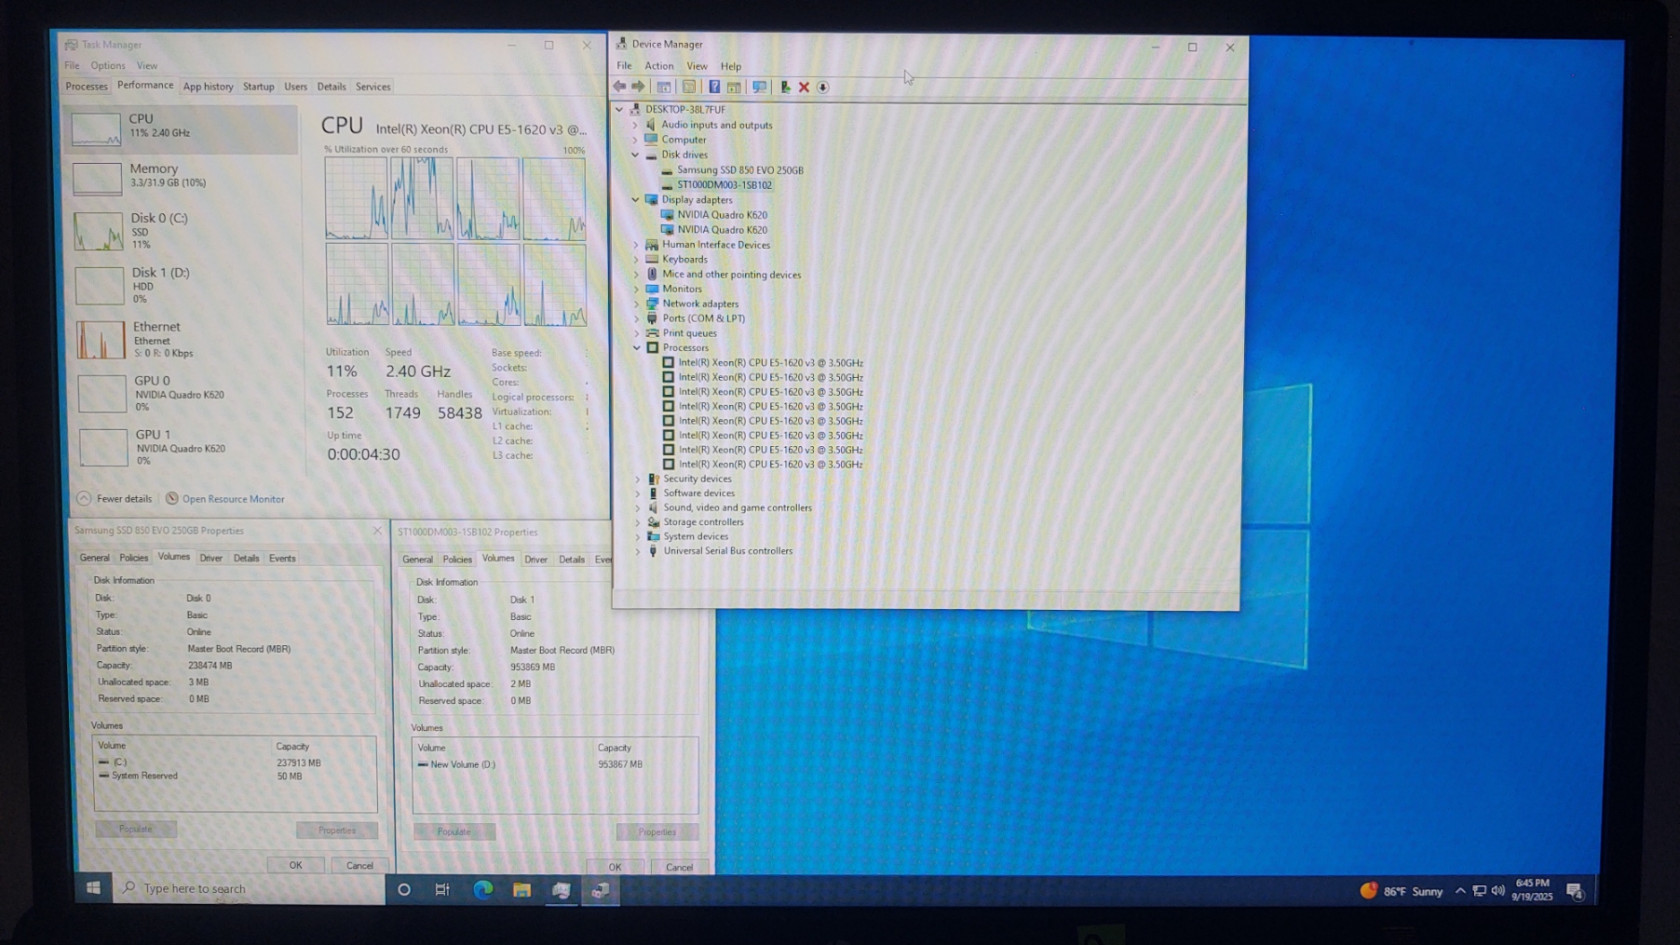Open the Windows Start menu
Viewport: 1680px width, 945px height.
pos(93,888)
